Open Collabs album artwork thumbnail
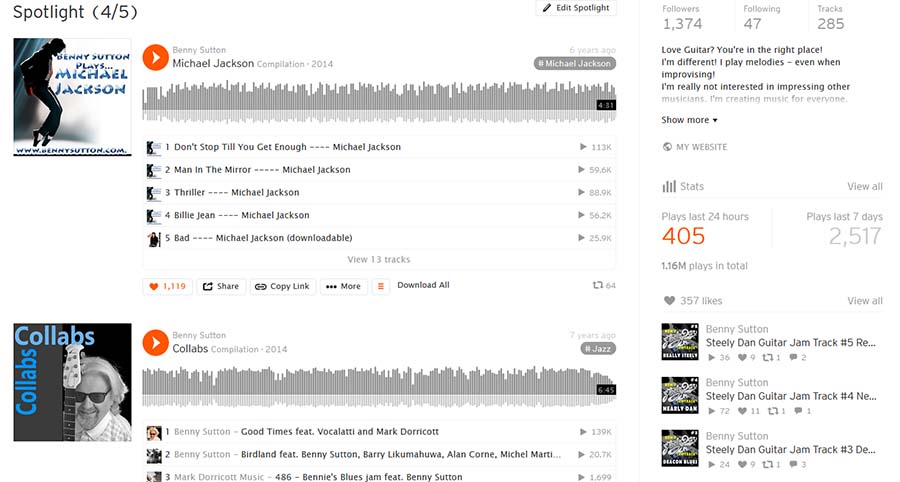The image size is (900, 482). (x=72, y=382)
